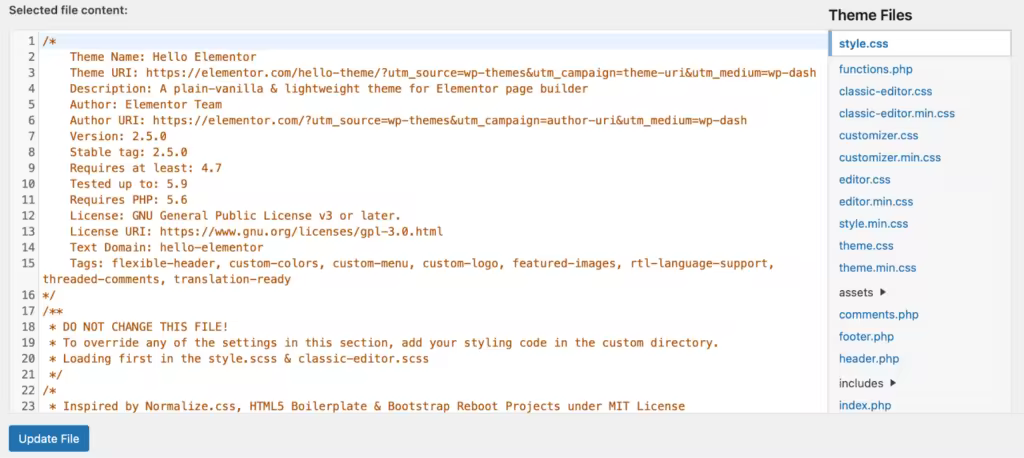Click Requires at least: 4.7 line
The height and width of the screenshot is (458, 1024).
146,168
